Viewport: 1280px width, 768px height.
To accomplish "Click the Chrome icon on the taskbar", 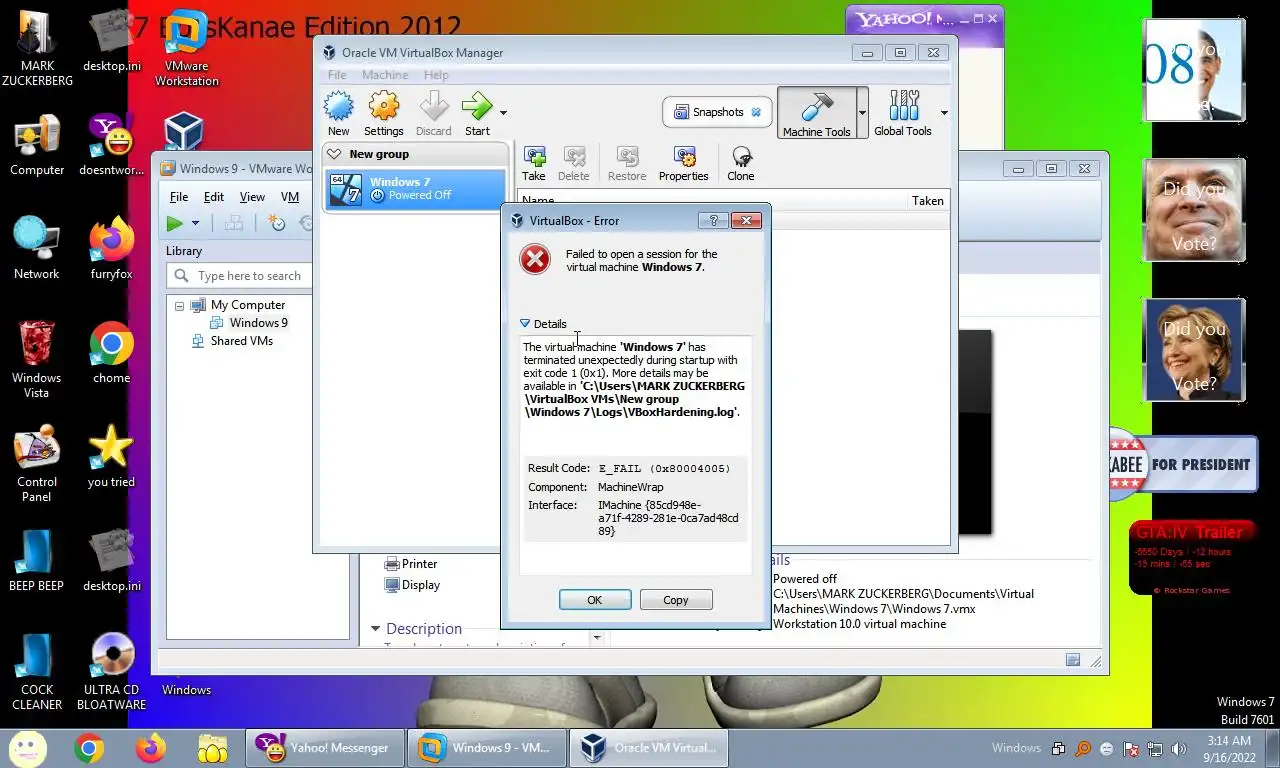I will click(x=88, y=748).
